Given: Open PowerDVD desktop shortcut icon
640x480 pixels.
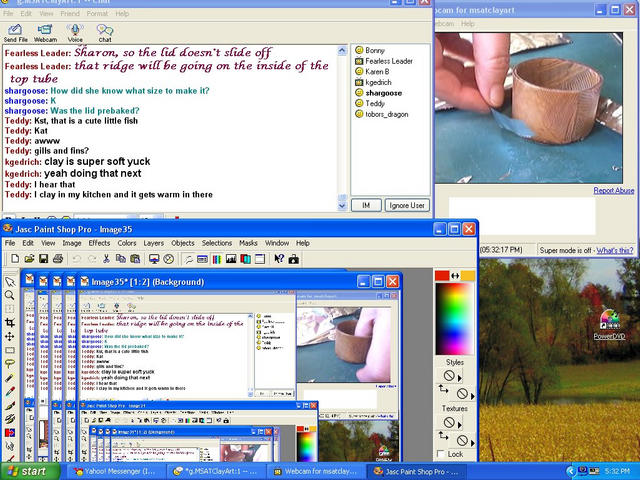Looking at the screenshot, I should 609,325.
